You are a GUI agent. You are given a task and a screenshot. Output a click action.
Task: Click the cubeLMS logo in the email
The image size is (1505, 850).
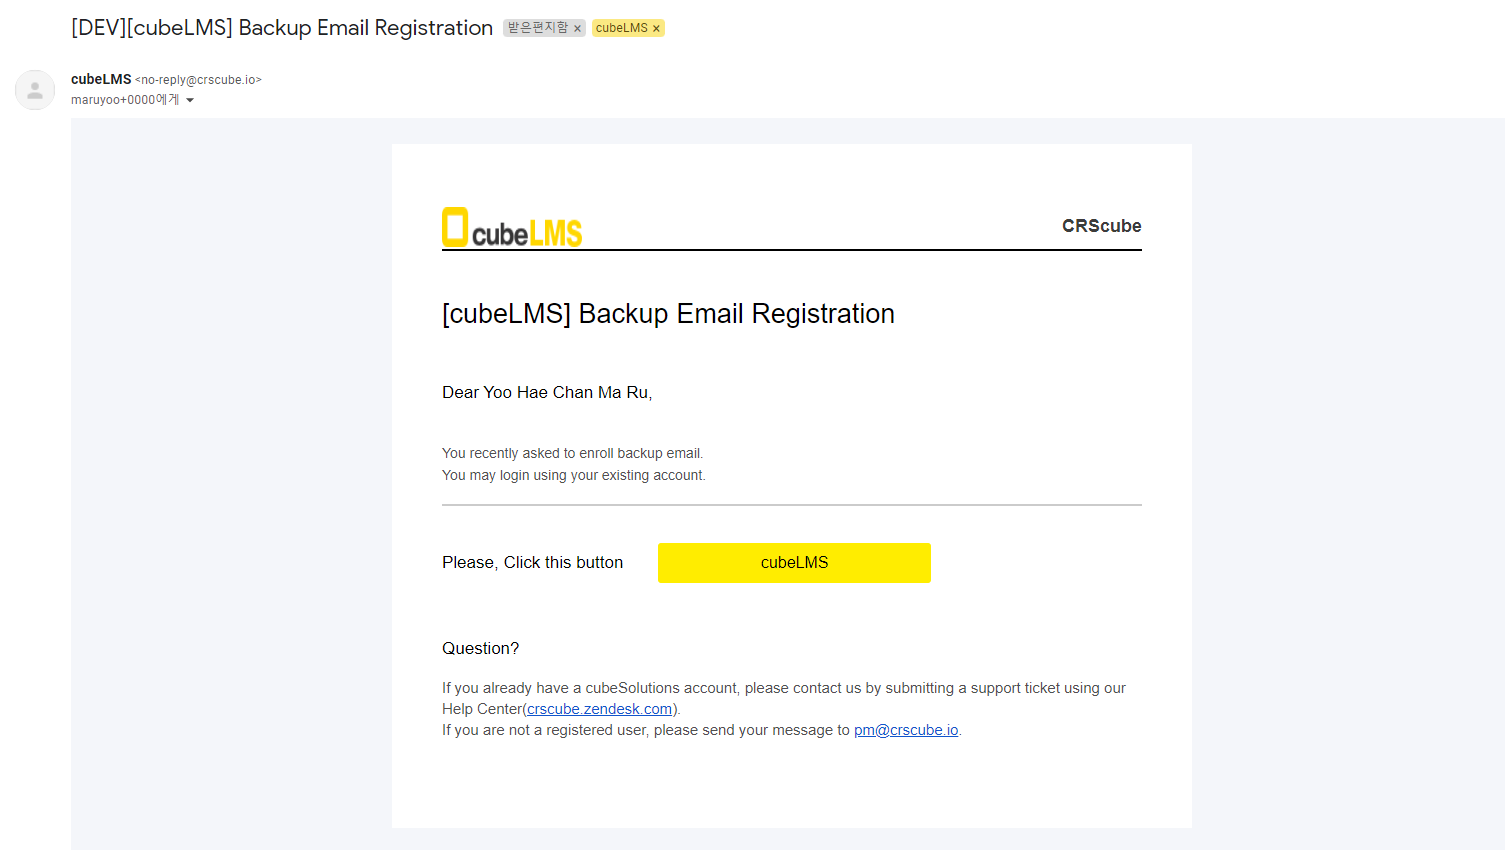click(512, 228)
